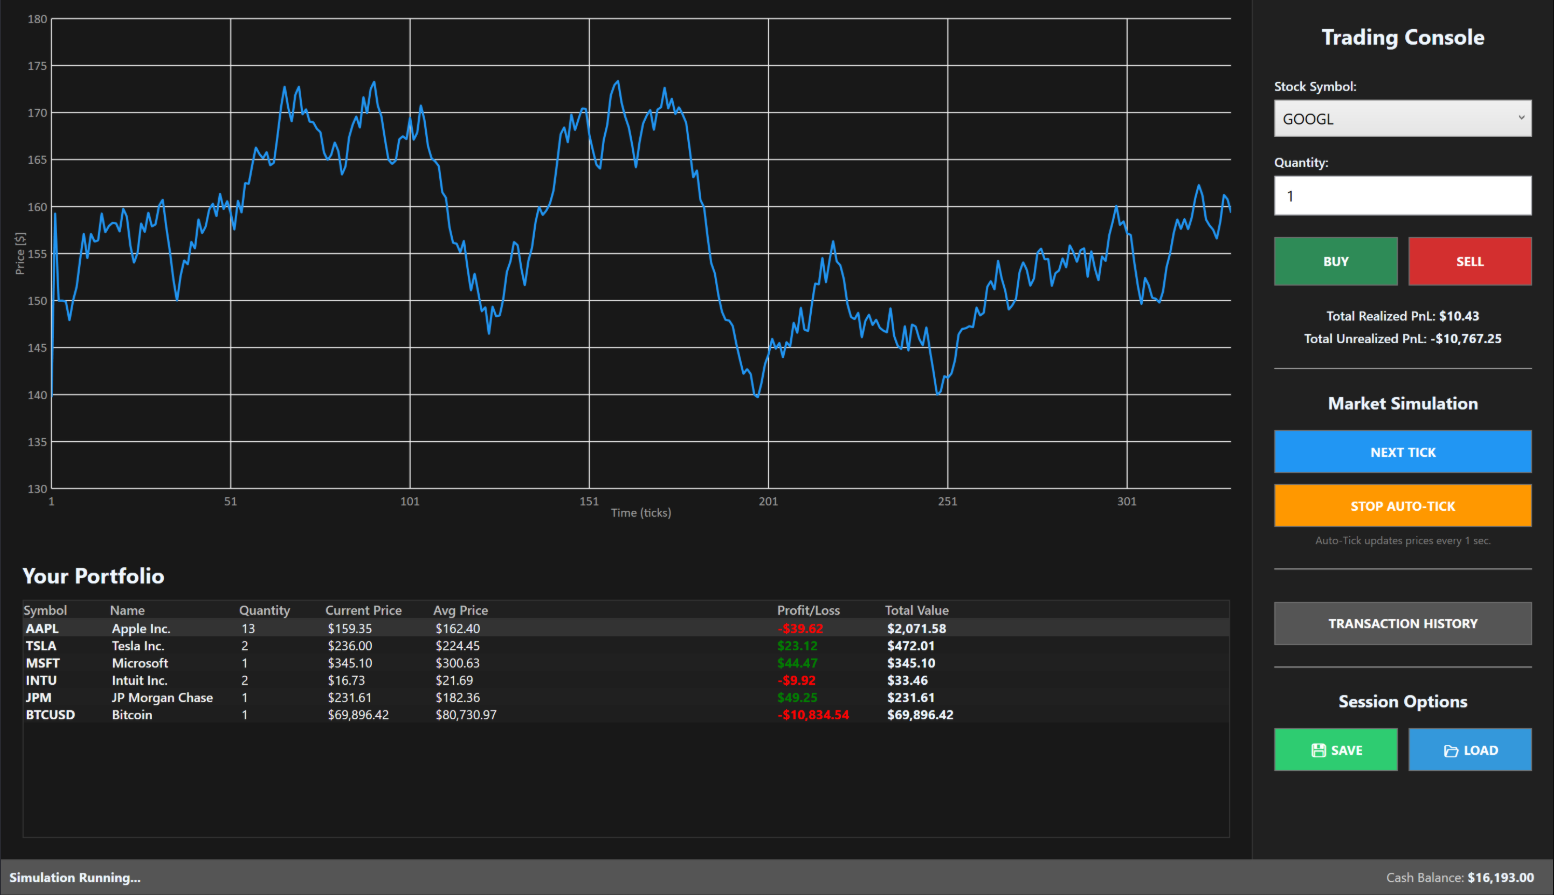Viewport: 1554px width, 895px height.
Task: Click the floppy disk icon on SAVE button
Action: [1320, 749]
